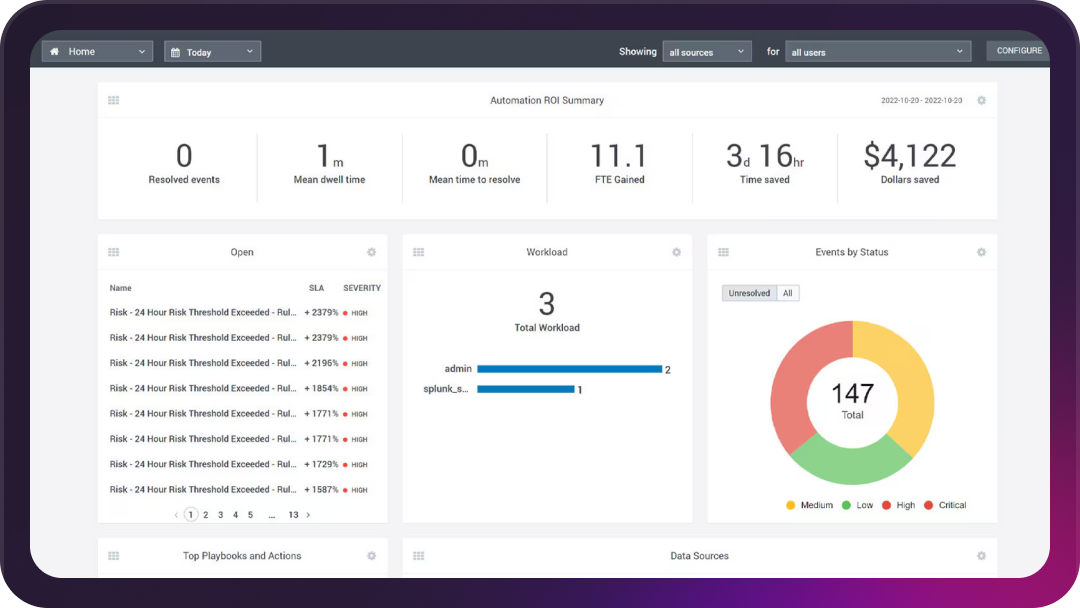The width and height of the screenshot is (1080, 608).
Task: Expand the all sources dropdown
Action: (x=707, y=52)
